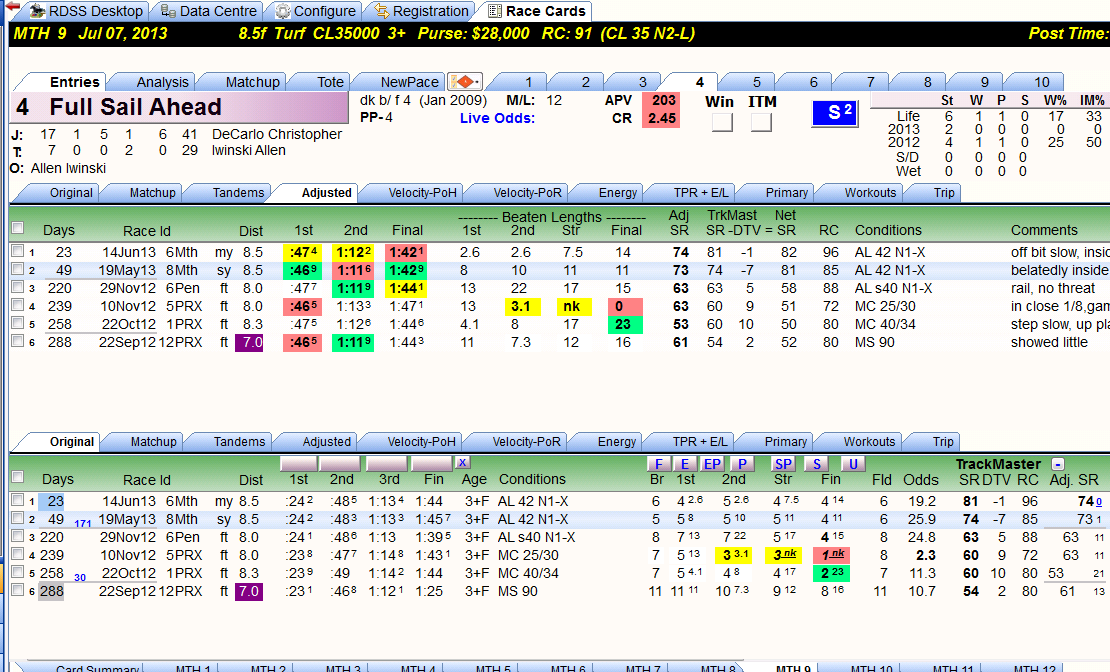The width and height of the screenshot is (1110, 672).
Task: Click the S filter button above Fin
Action: tap(816, 464)
